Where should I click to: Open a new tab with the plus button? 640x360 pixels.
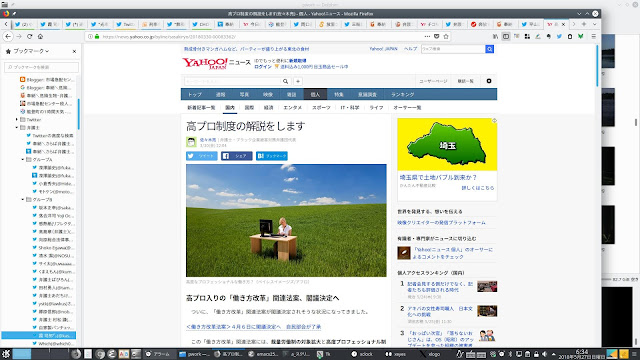(x=584, y=24)
